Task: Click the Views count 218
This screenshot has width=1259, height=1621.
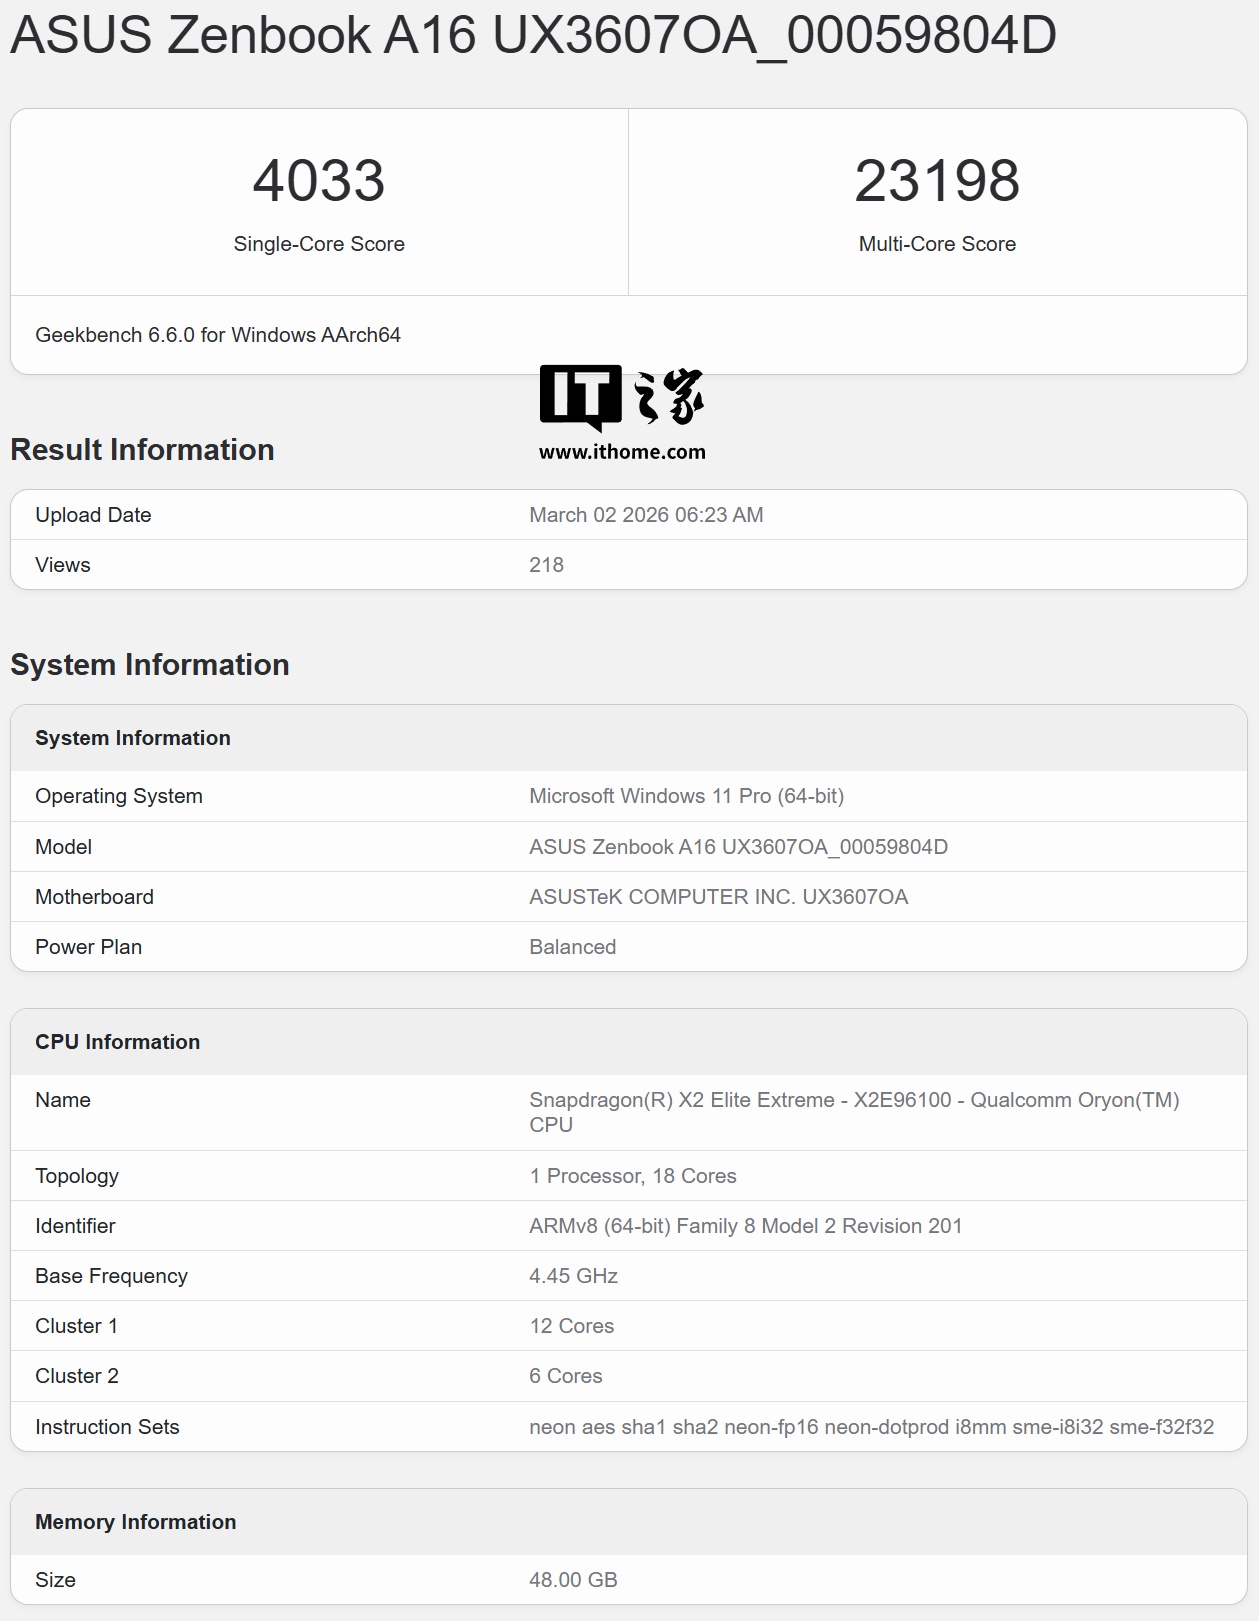Action: 546,565
